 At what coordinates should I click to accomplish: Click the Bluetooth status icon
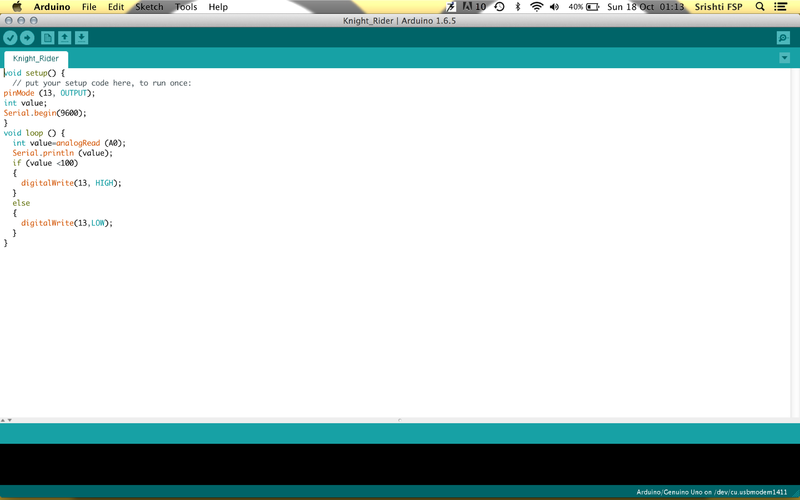(518, 7)
